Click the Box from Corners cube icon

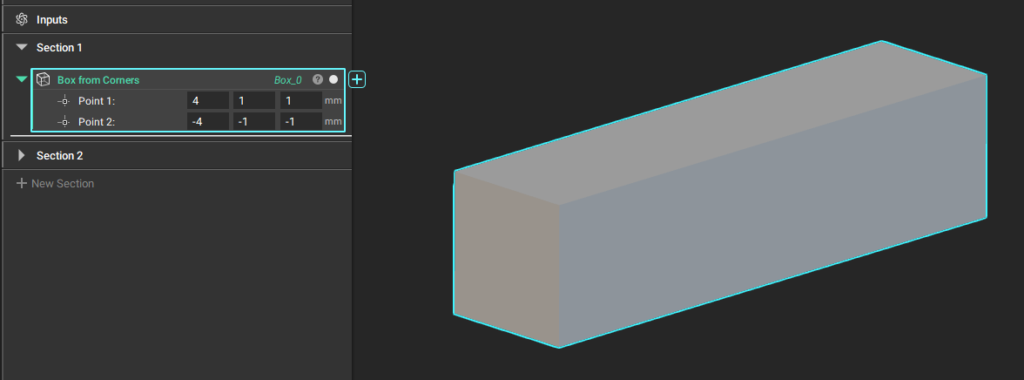(x=43, y=80)
